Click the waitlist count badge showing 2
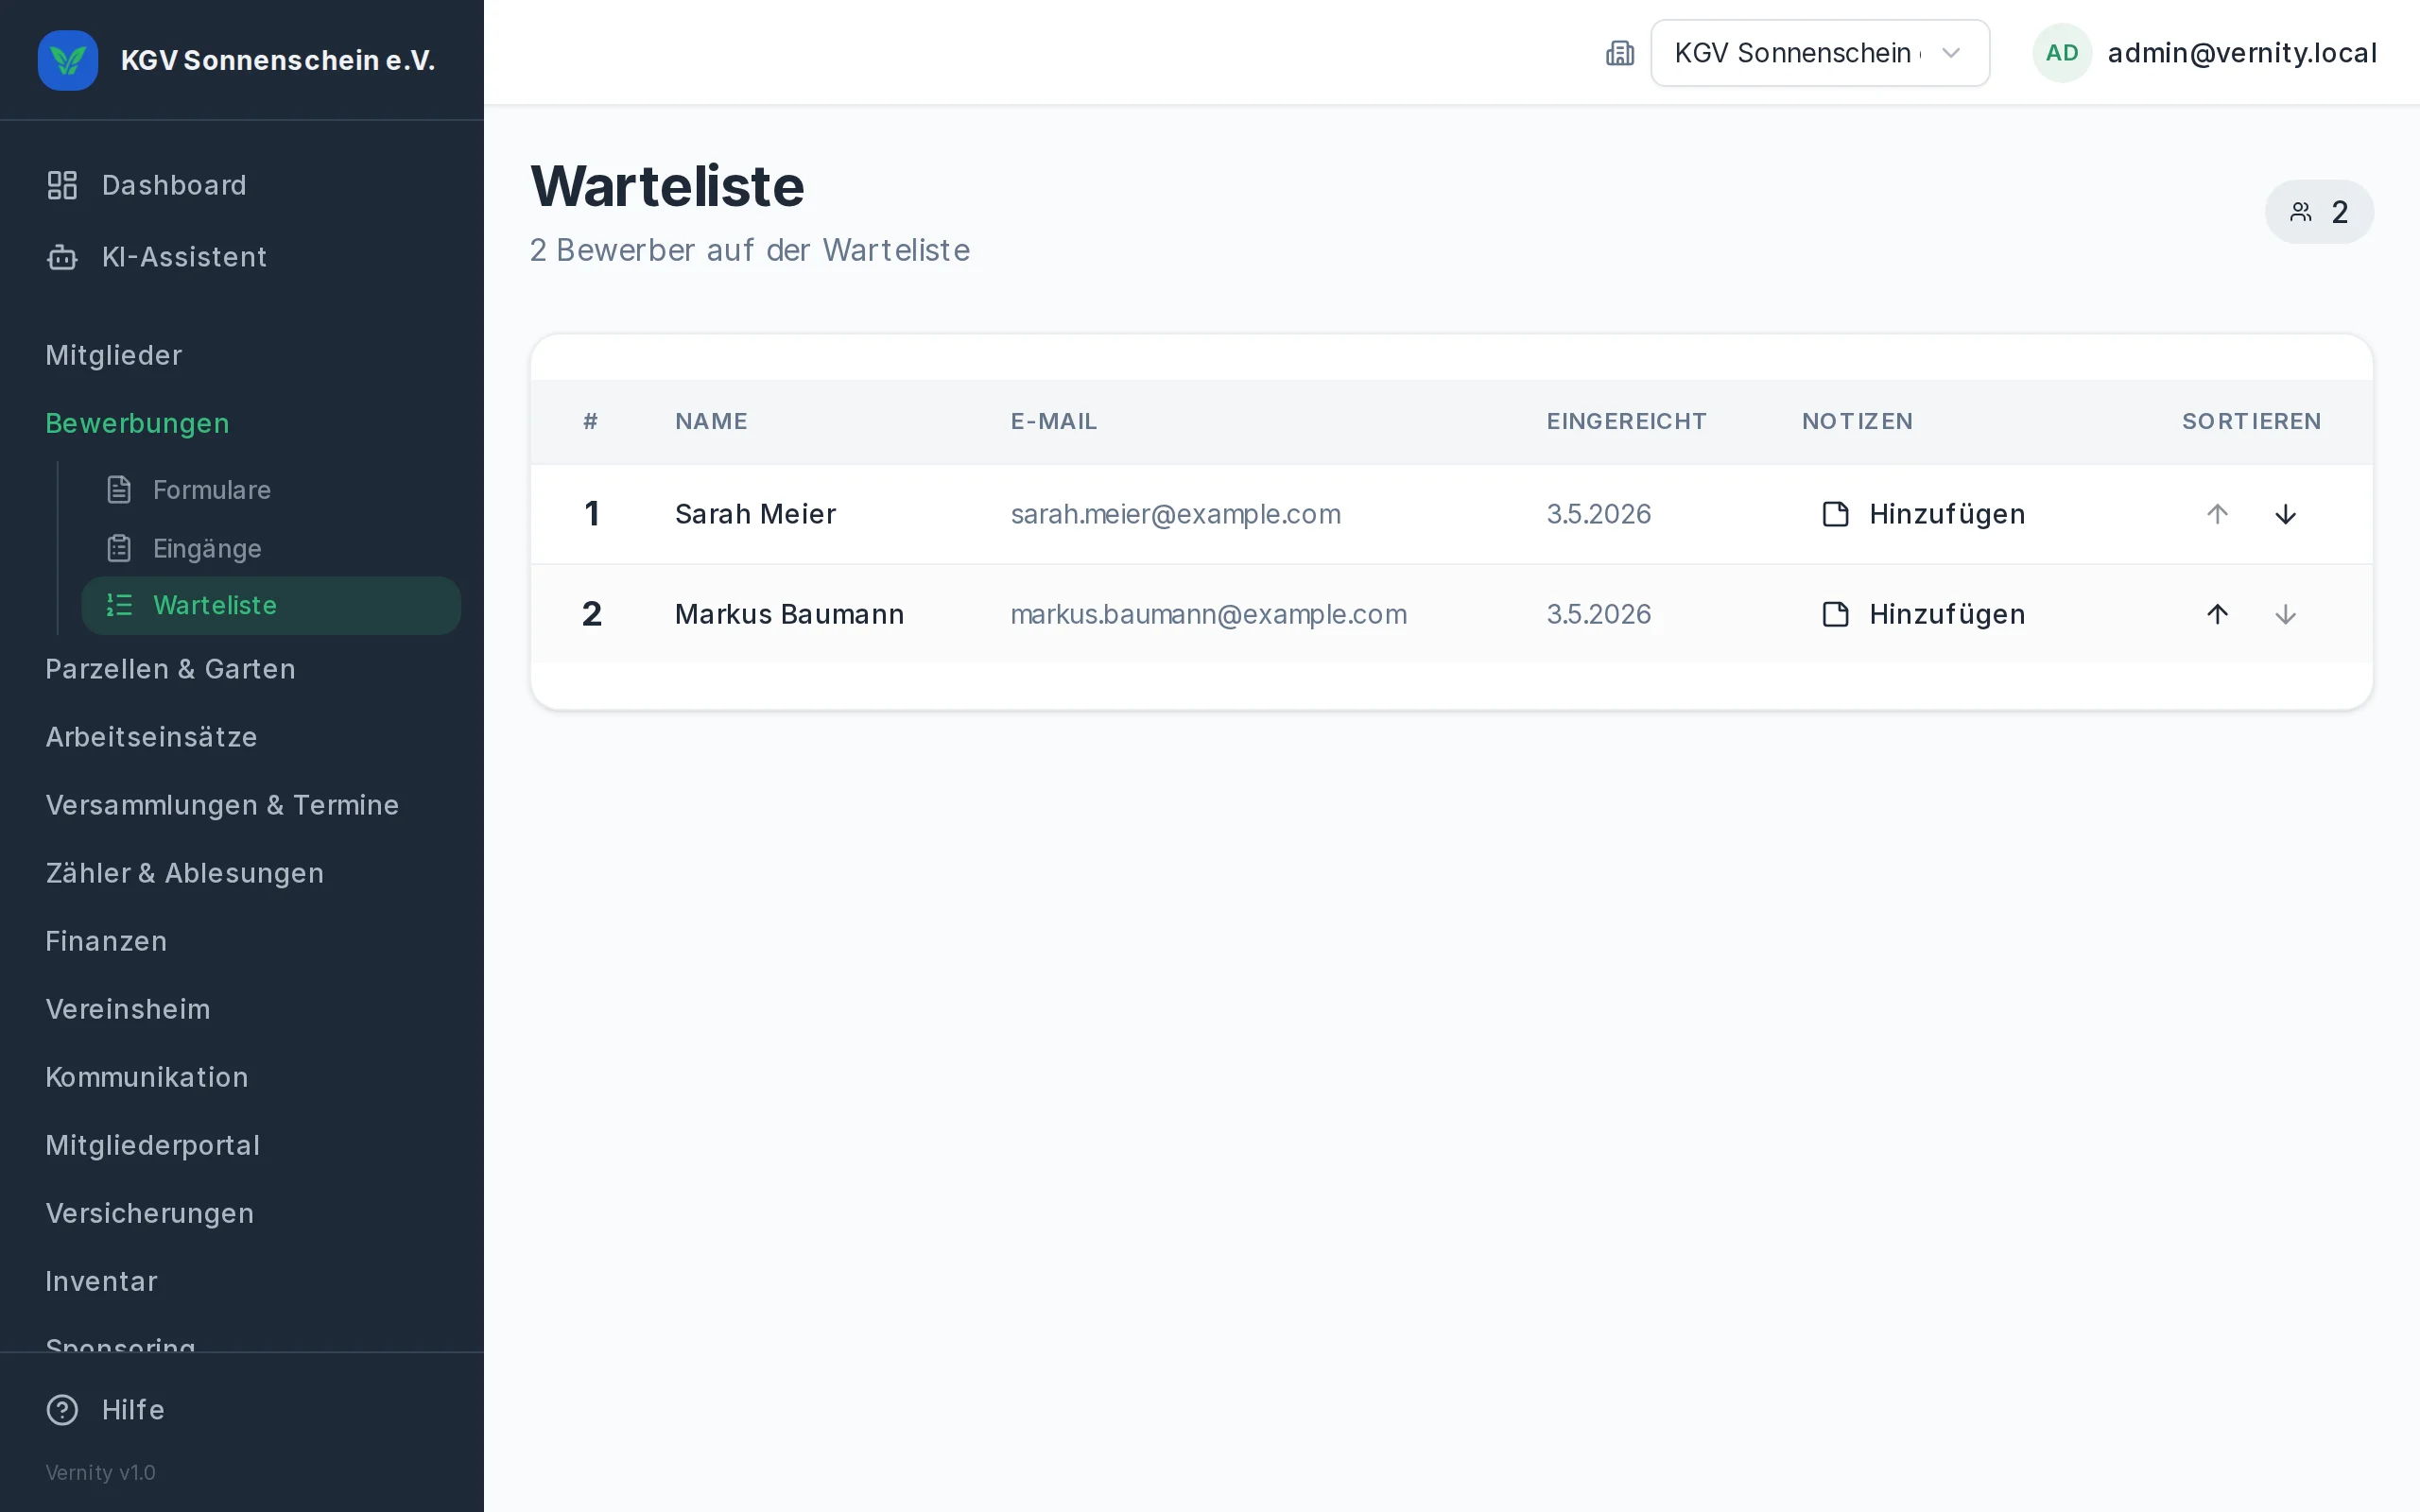 [2319, 212]
